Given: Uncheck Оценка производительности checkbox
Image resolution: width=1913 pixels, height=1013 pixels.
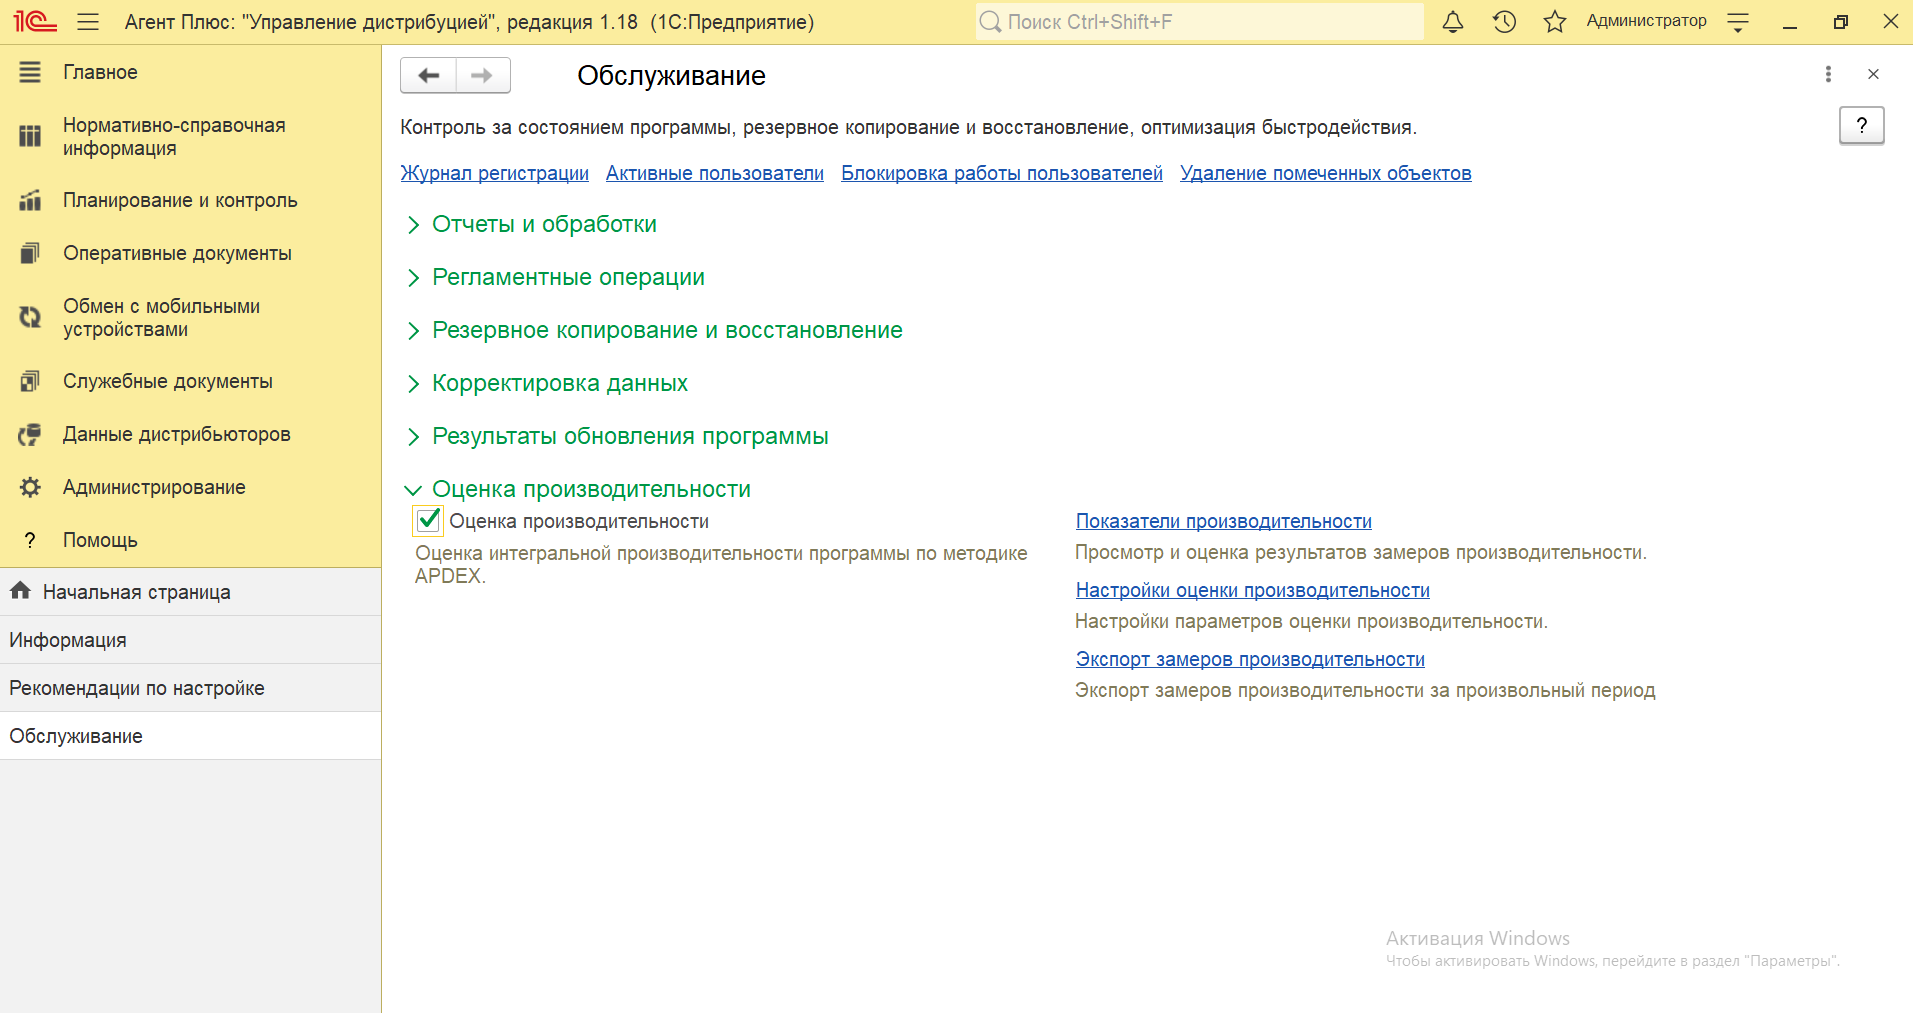Looking at the screenshot, I should [x=428, y=520].
